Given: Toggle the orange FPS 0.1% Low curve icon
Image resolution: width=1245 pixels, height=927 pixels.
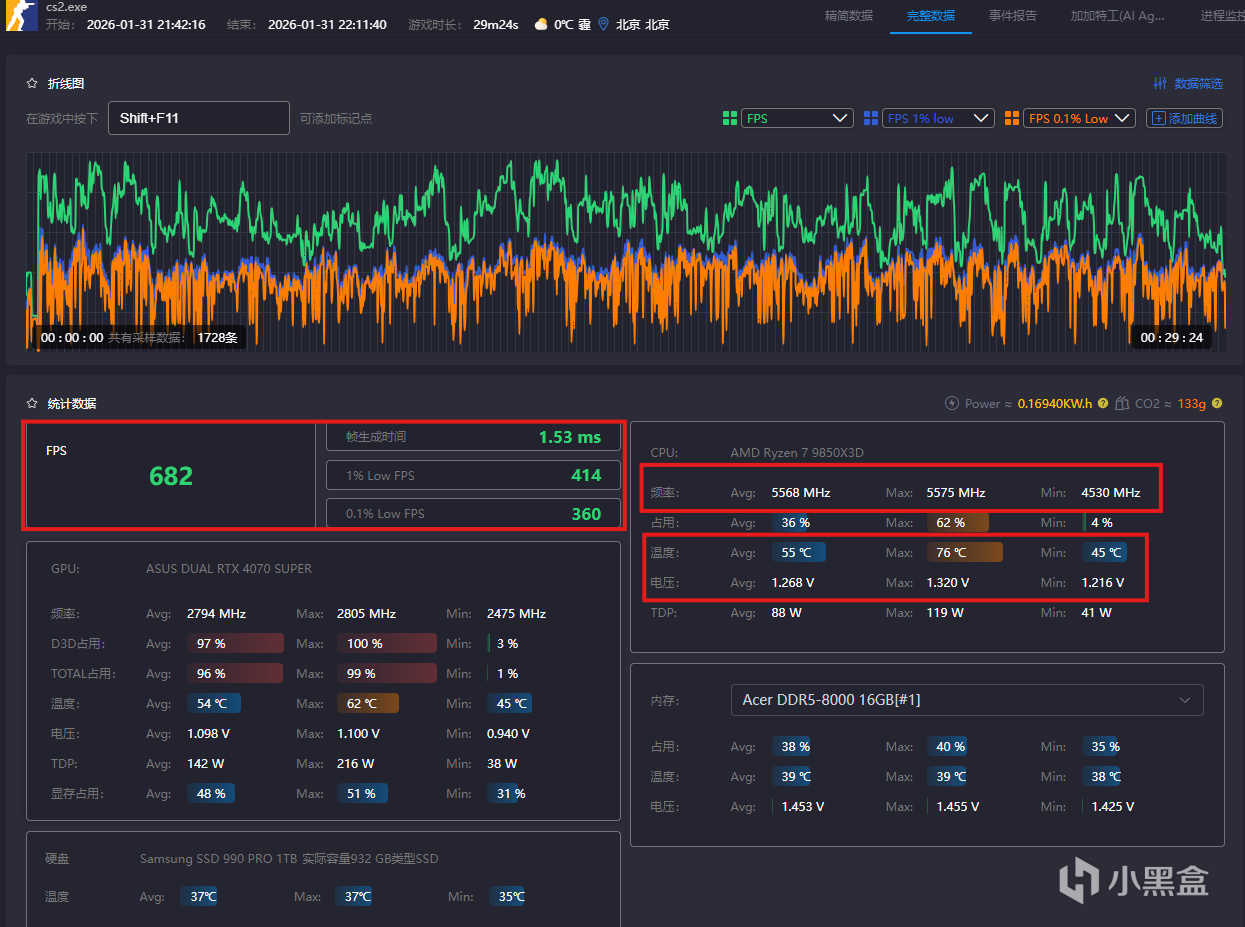Looking at the screenshot, I should pyautogui.click(x=1012, y=118).
